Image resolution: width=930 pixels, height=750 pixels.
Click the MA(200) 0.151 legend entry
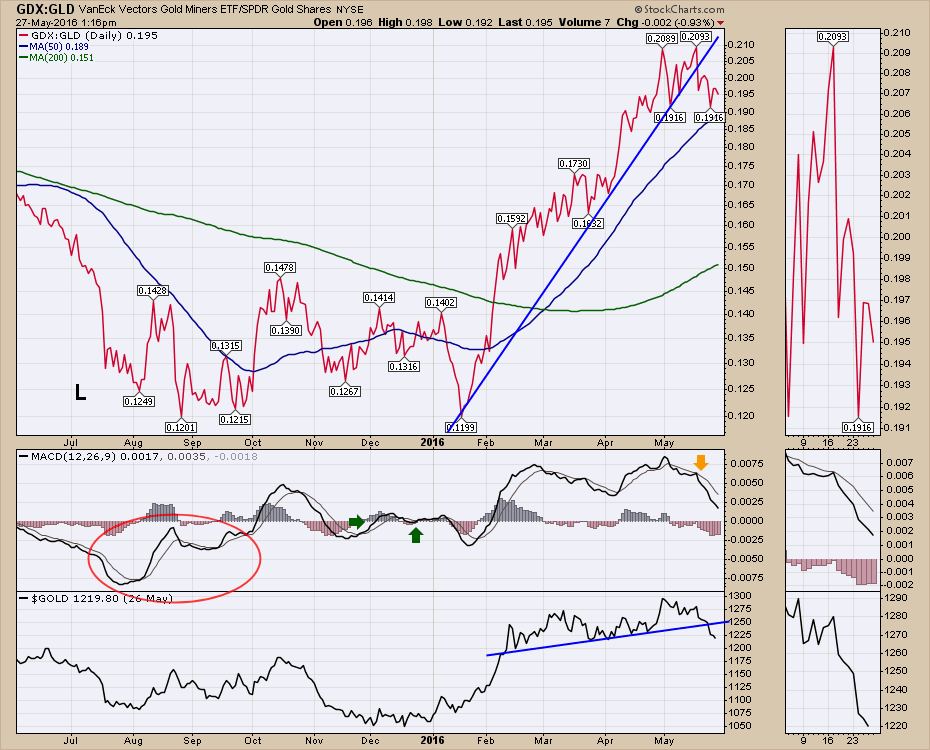pyautogui.click(x=56, y=58)
